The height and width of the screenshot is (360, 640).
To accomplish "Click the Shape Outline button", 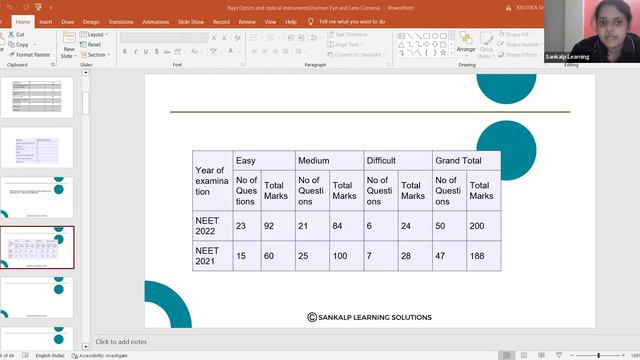I will click(x=519, y=44).
